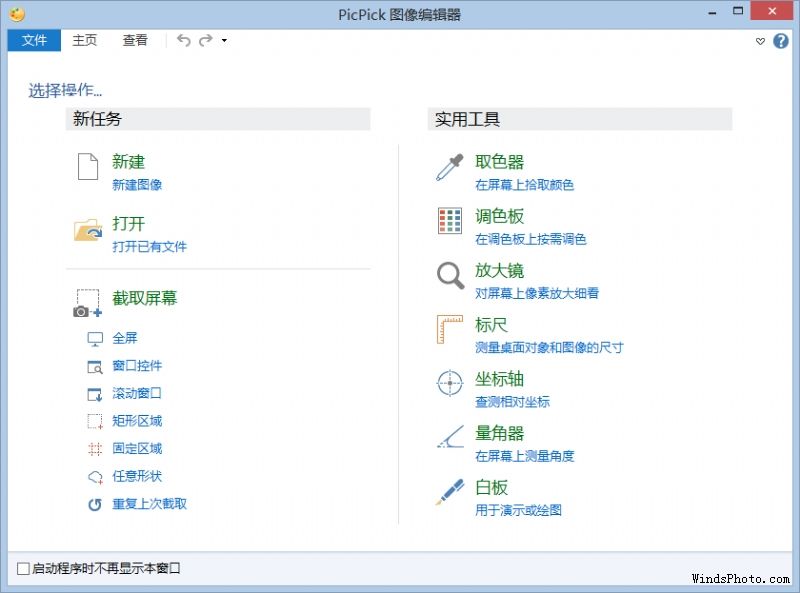
Task: Click the PicPick app logo in title bar
Action: coord(17,14)
